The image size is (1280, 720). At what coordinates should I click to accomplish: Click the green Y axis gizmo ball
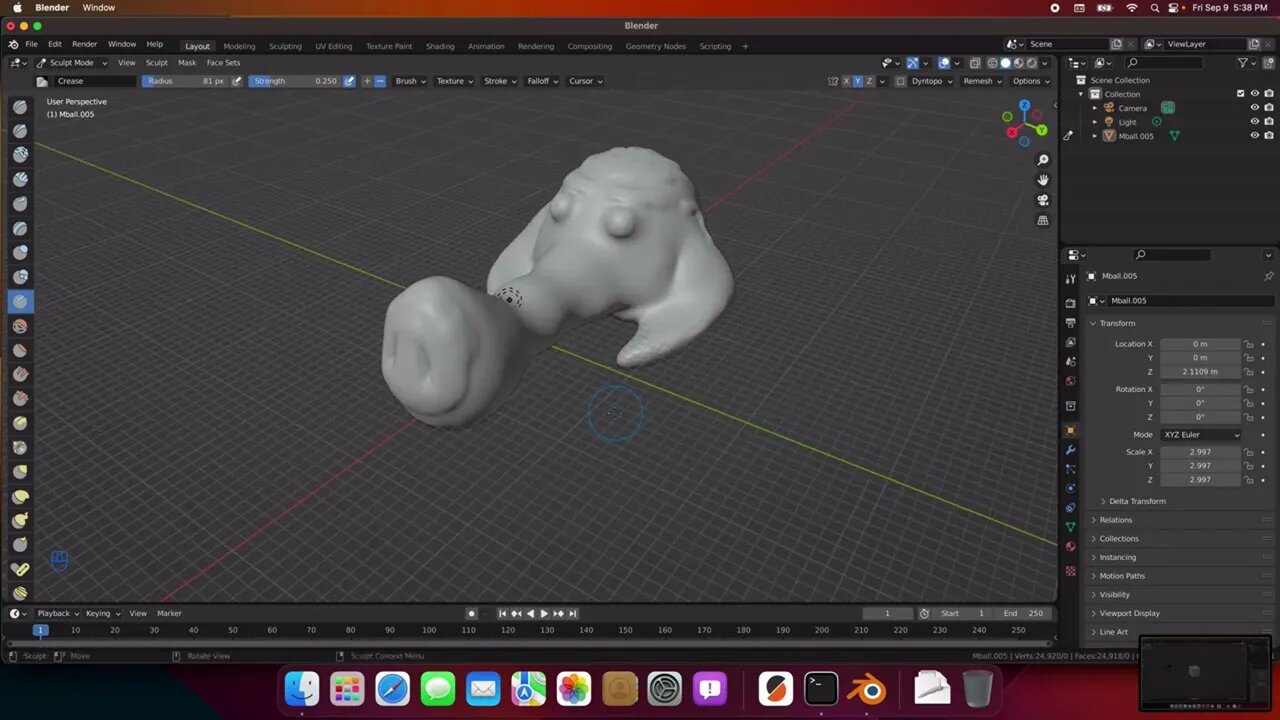pyautogui.click(x=1041, y=130)
